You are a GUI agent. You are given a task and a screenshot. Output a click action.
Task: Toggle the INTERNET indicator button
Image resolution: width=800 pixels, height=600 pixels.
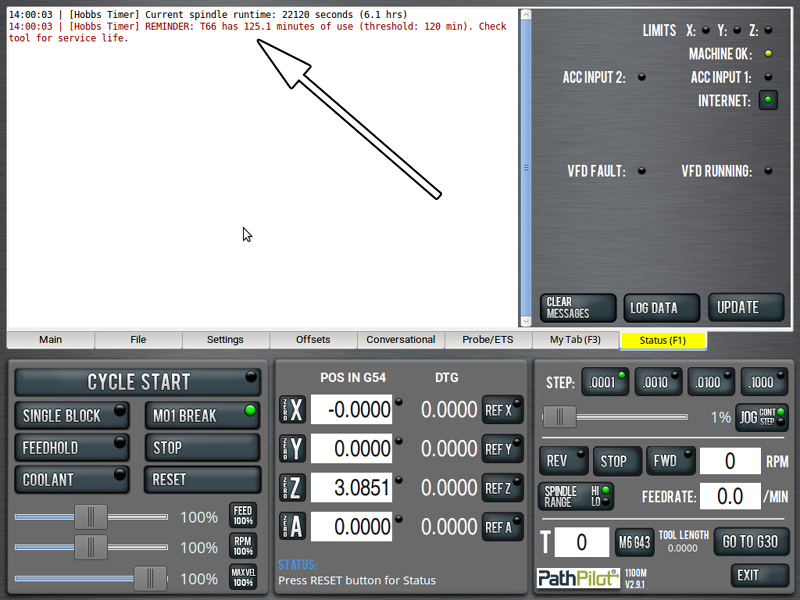point(768,100)
